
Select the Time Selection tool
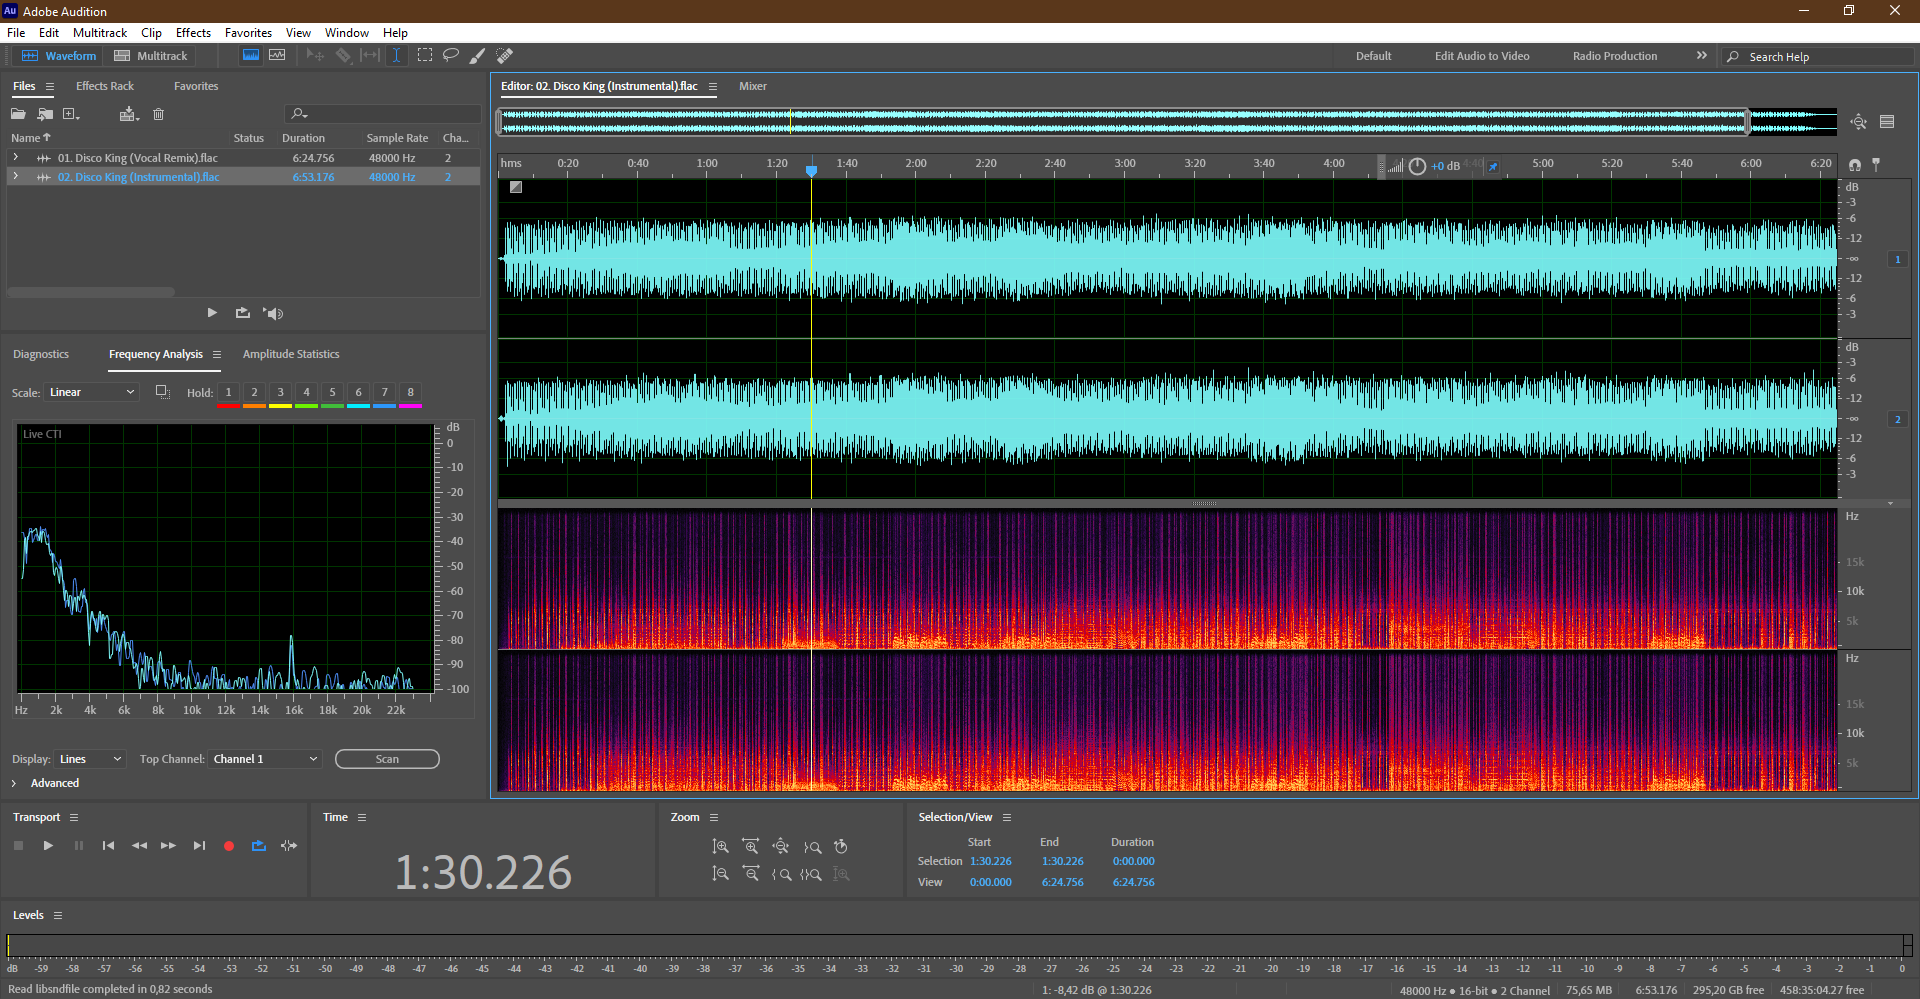pyautogui.click(x=397, y=56)
